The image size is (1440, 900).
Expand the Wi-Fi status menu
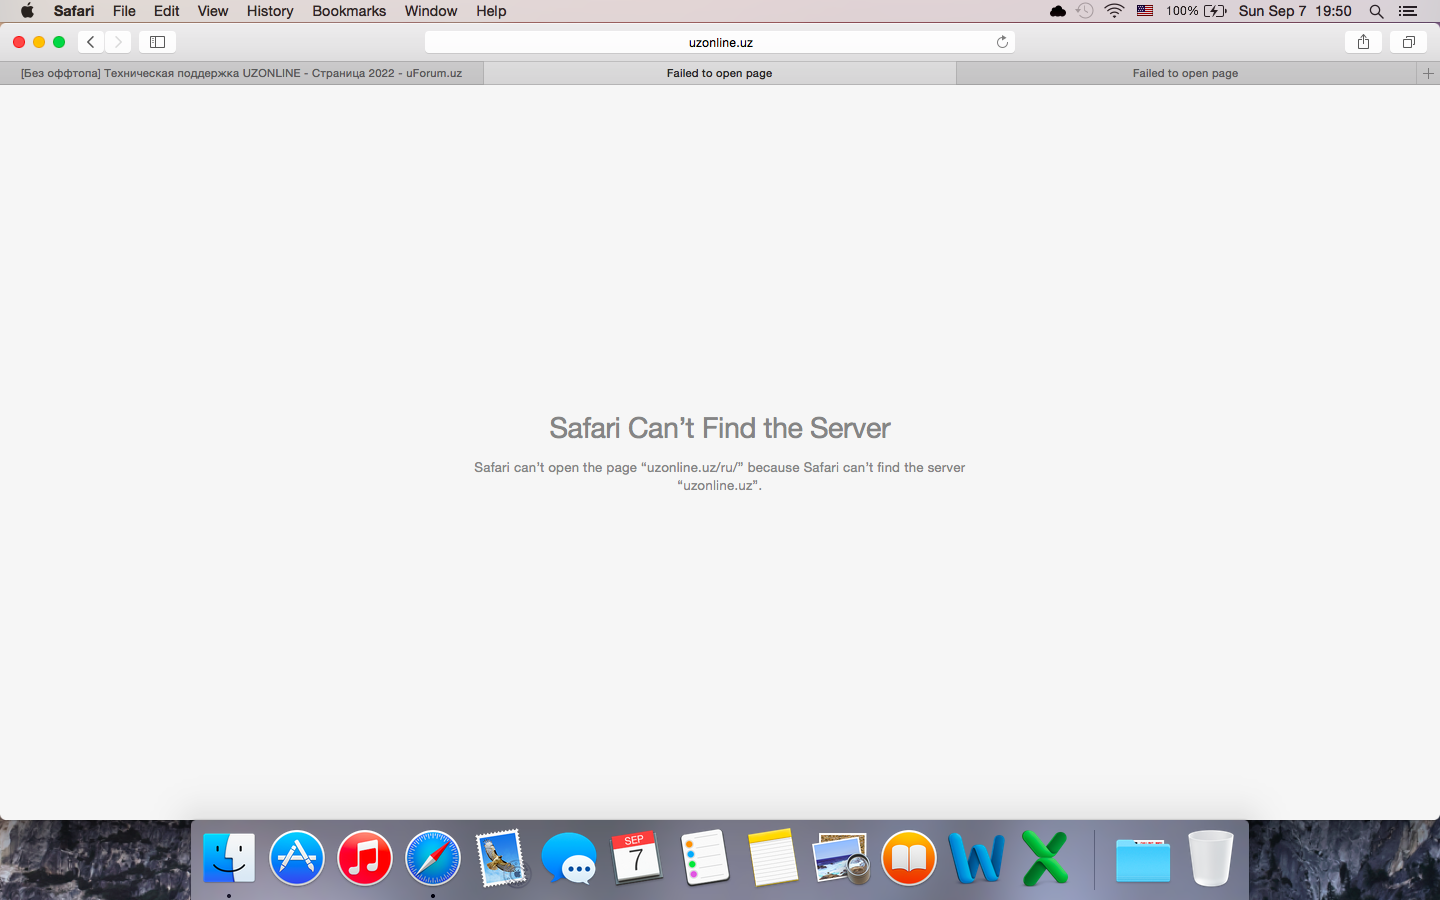(x=1114, y=11)
